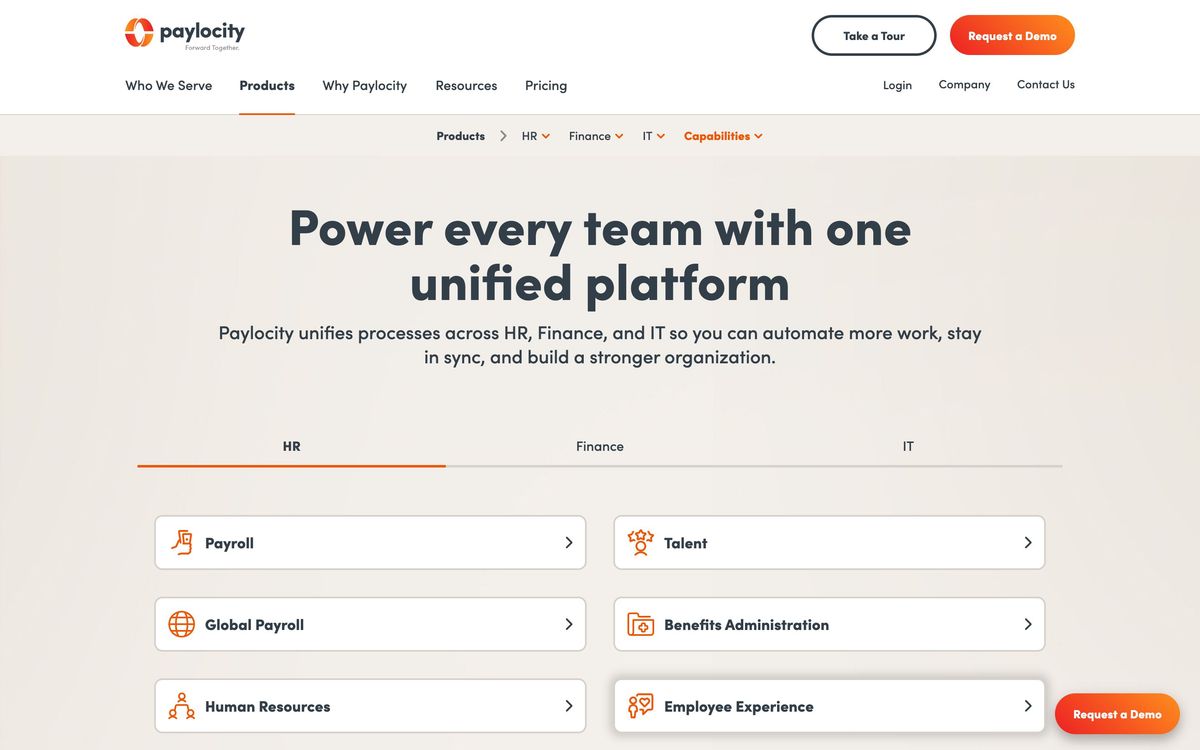
Task: Click the Global Payroll globe icon
Action: (x=181, y=625)
